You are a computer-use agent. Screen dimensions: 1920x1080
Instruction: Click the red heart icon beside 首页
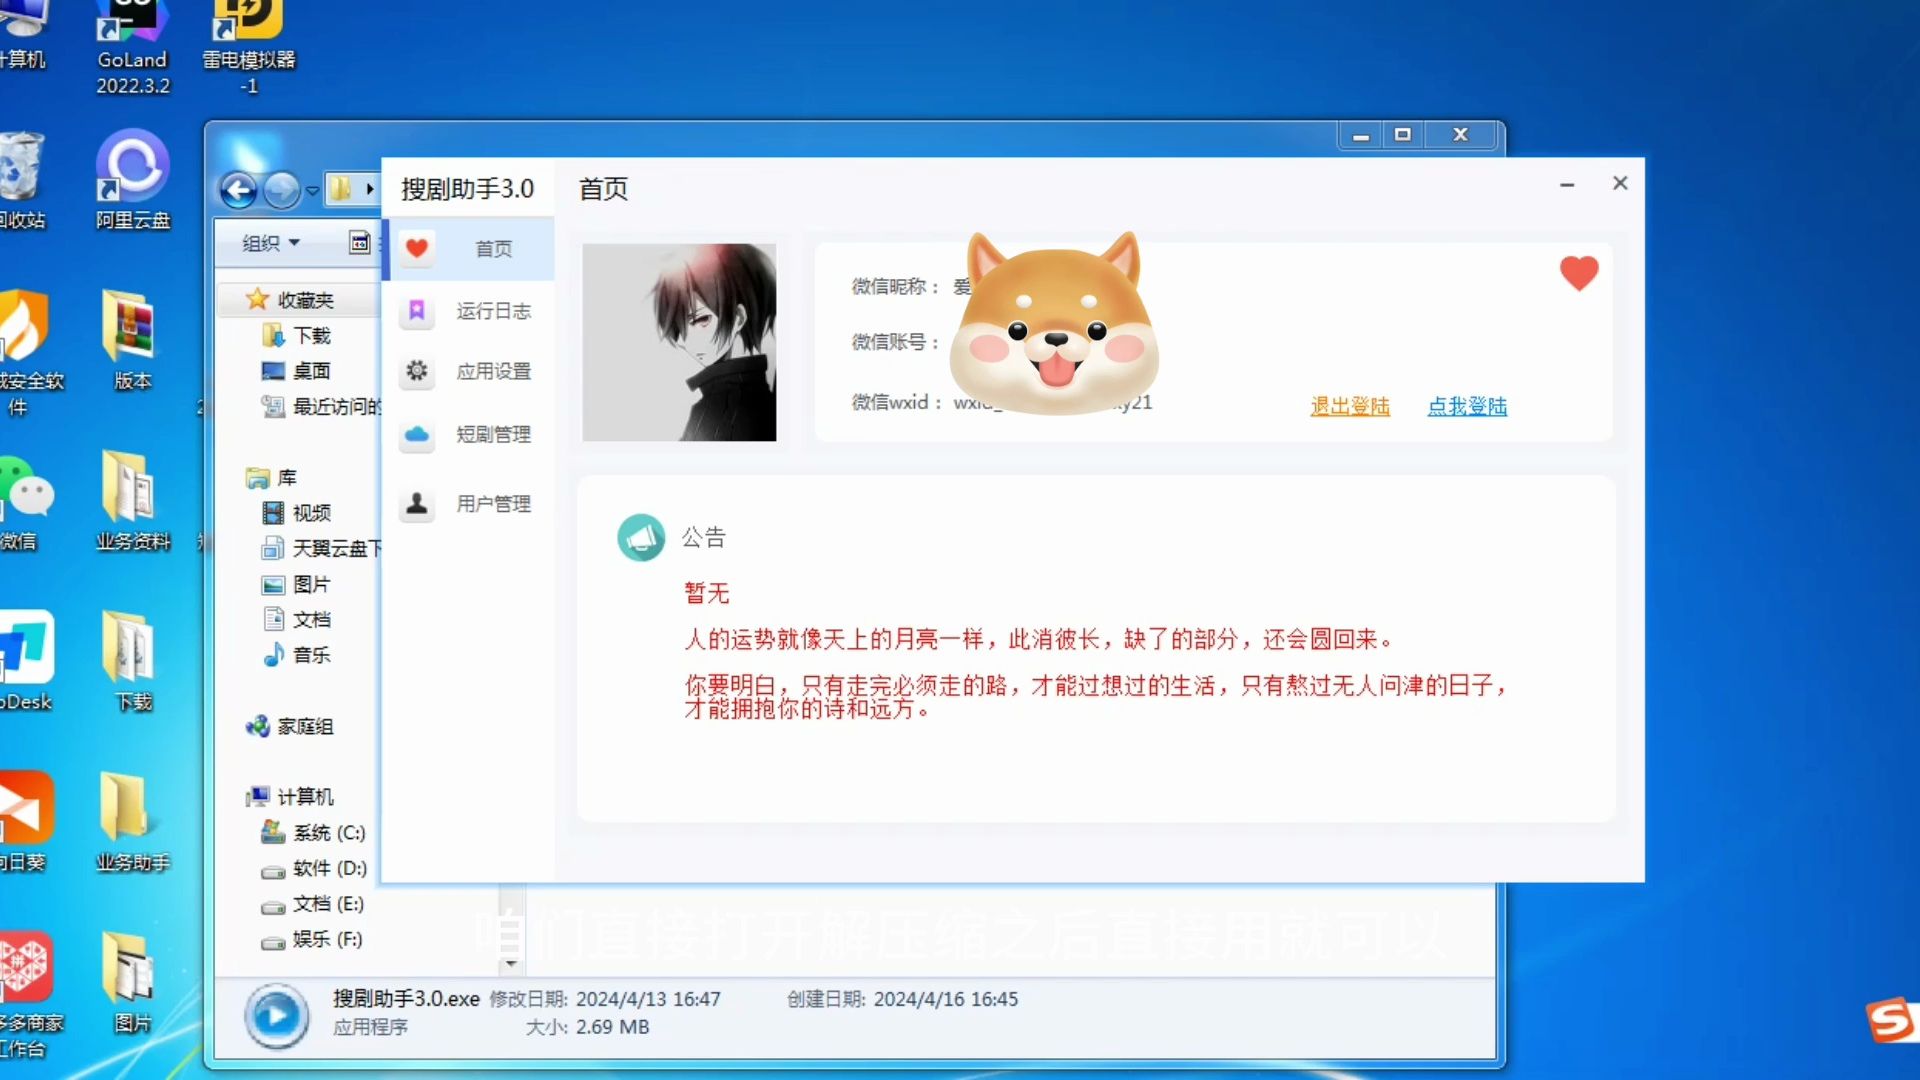(x=417, y=248)
